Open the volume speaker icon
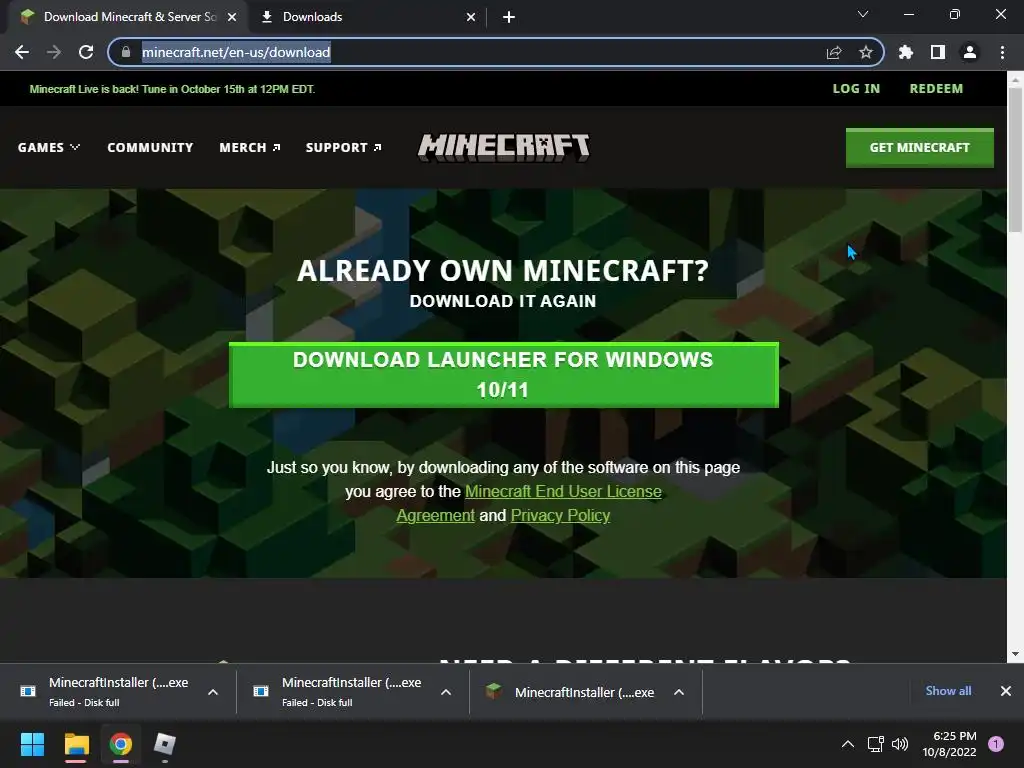 (x=900, y=744)
